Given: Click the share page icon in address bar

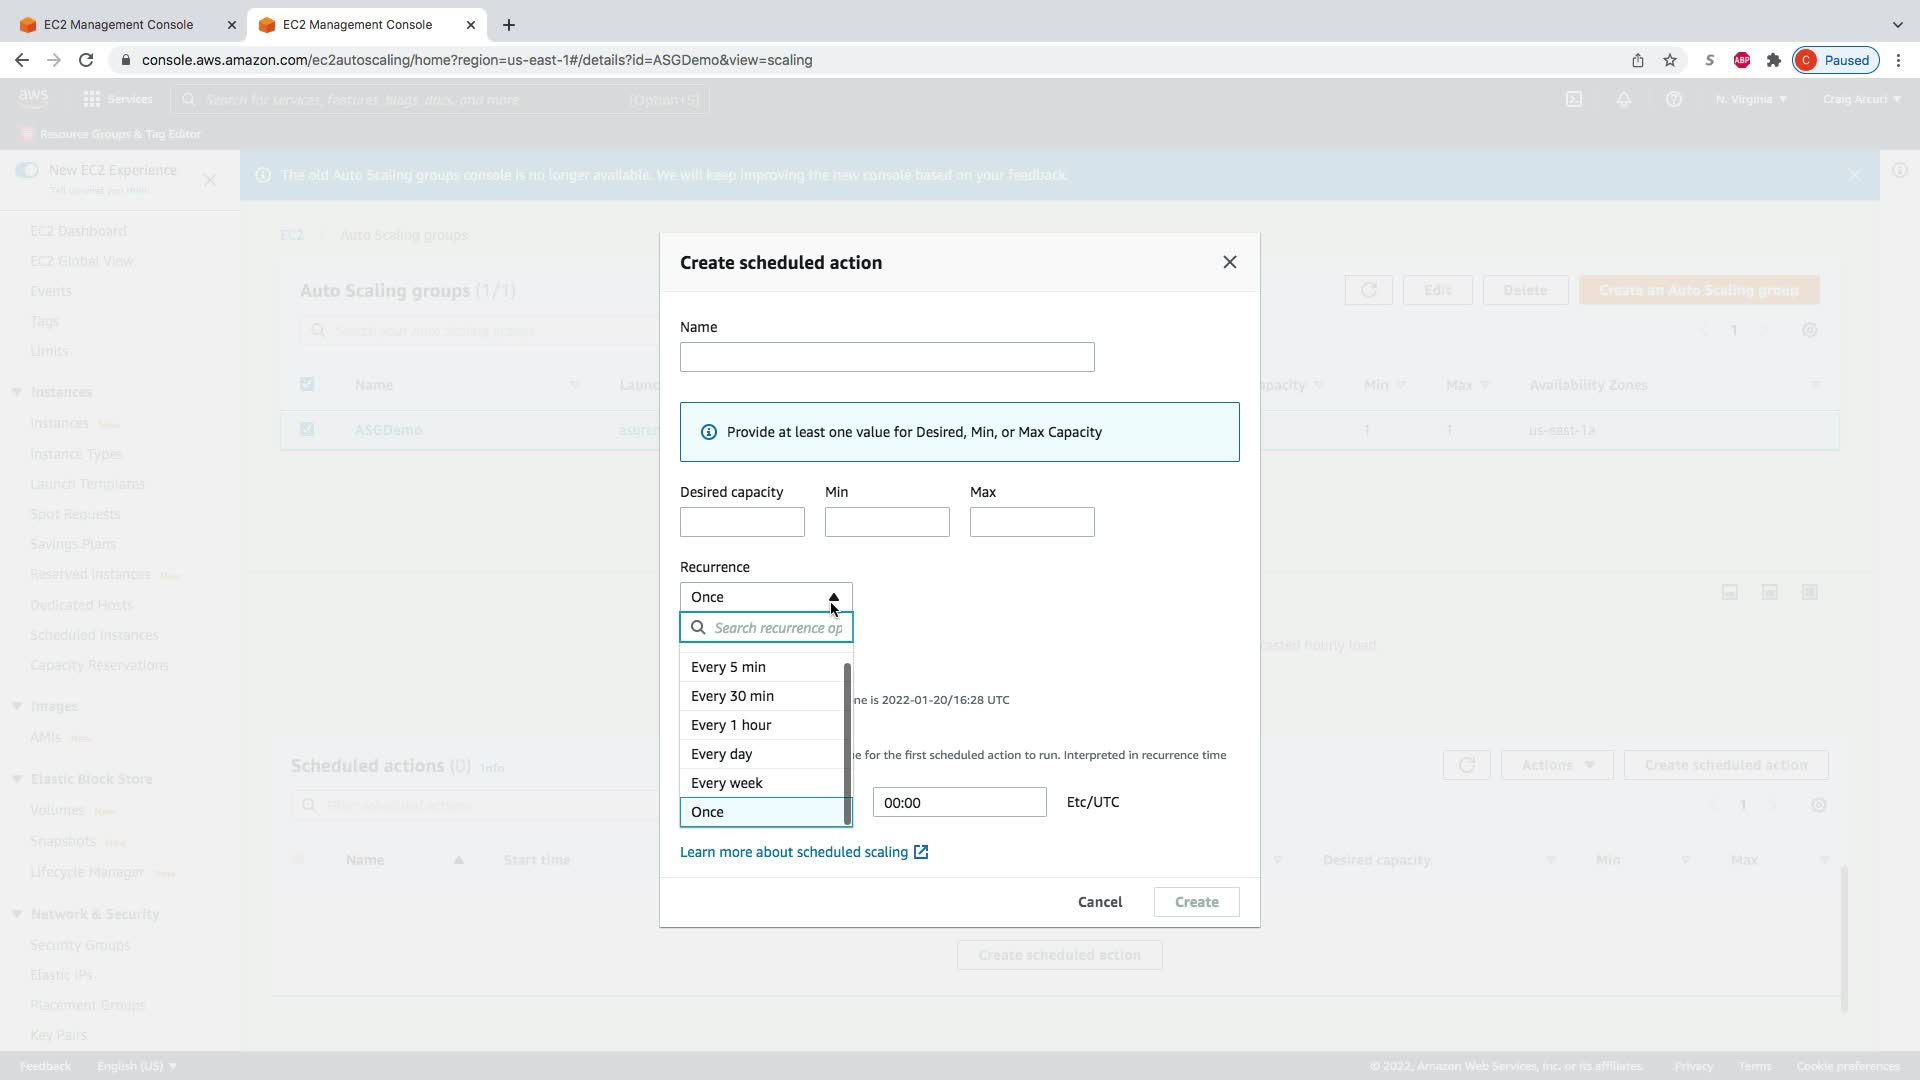Looking at the screenshot, I should (x=1637, y=60).
